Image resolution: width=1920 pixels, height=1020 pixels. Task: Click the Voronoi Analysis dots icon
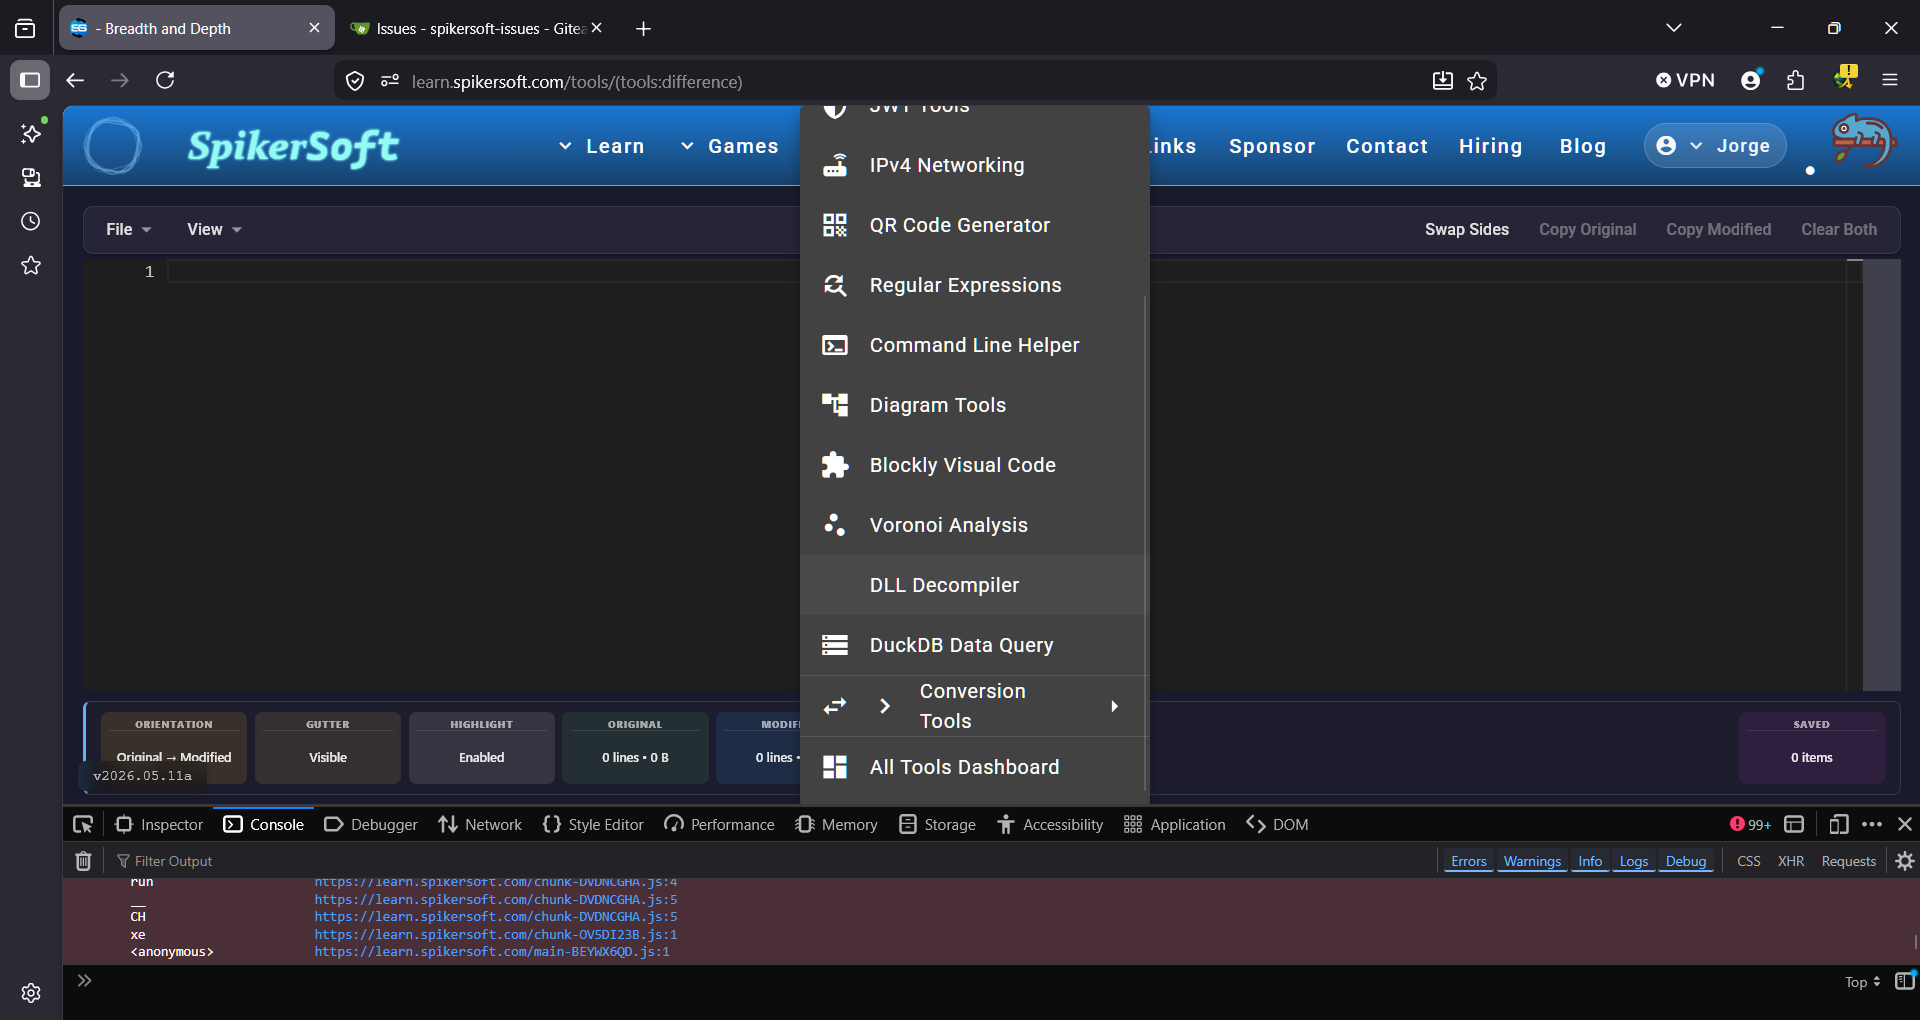(x=835, y=525)
